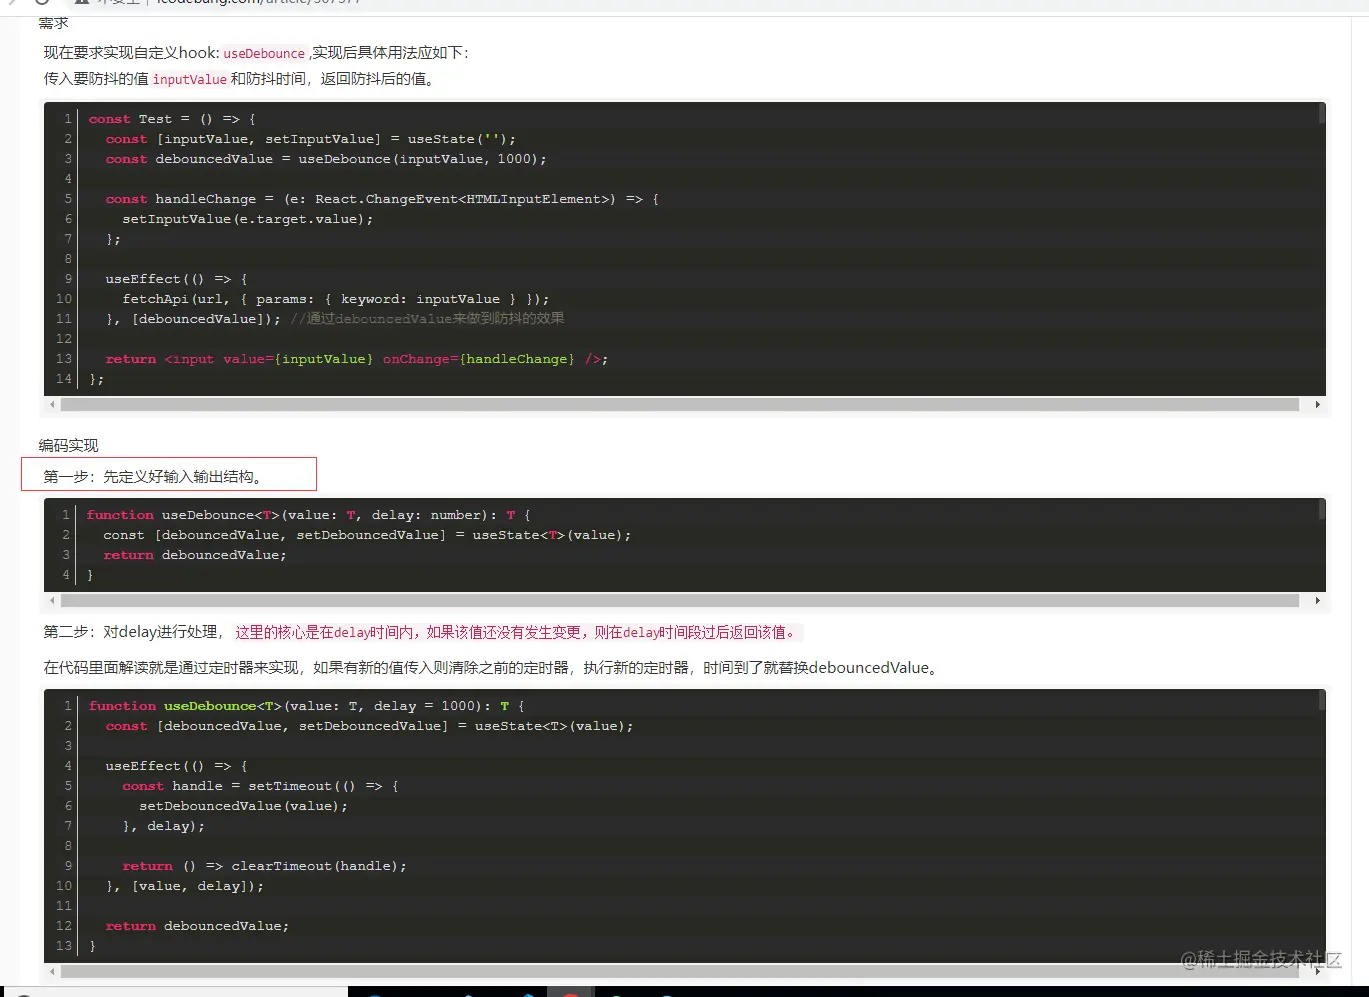
Task: Click the line 'setInputValue(e.target.value);'
Action: coord(248,219)
